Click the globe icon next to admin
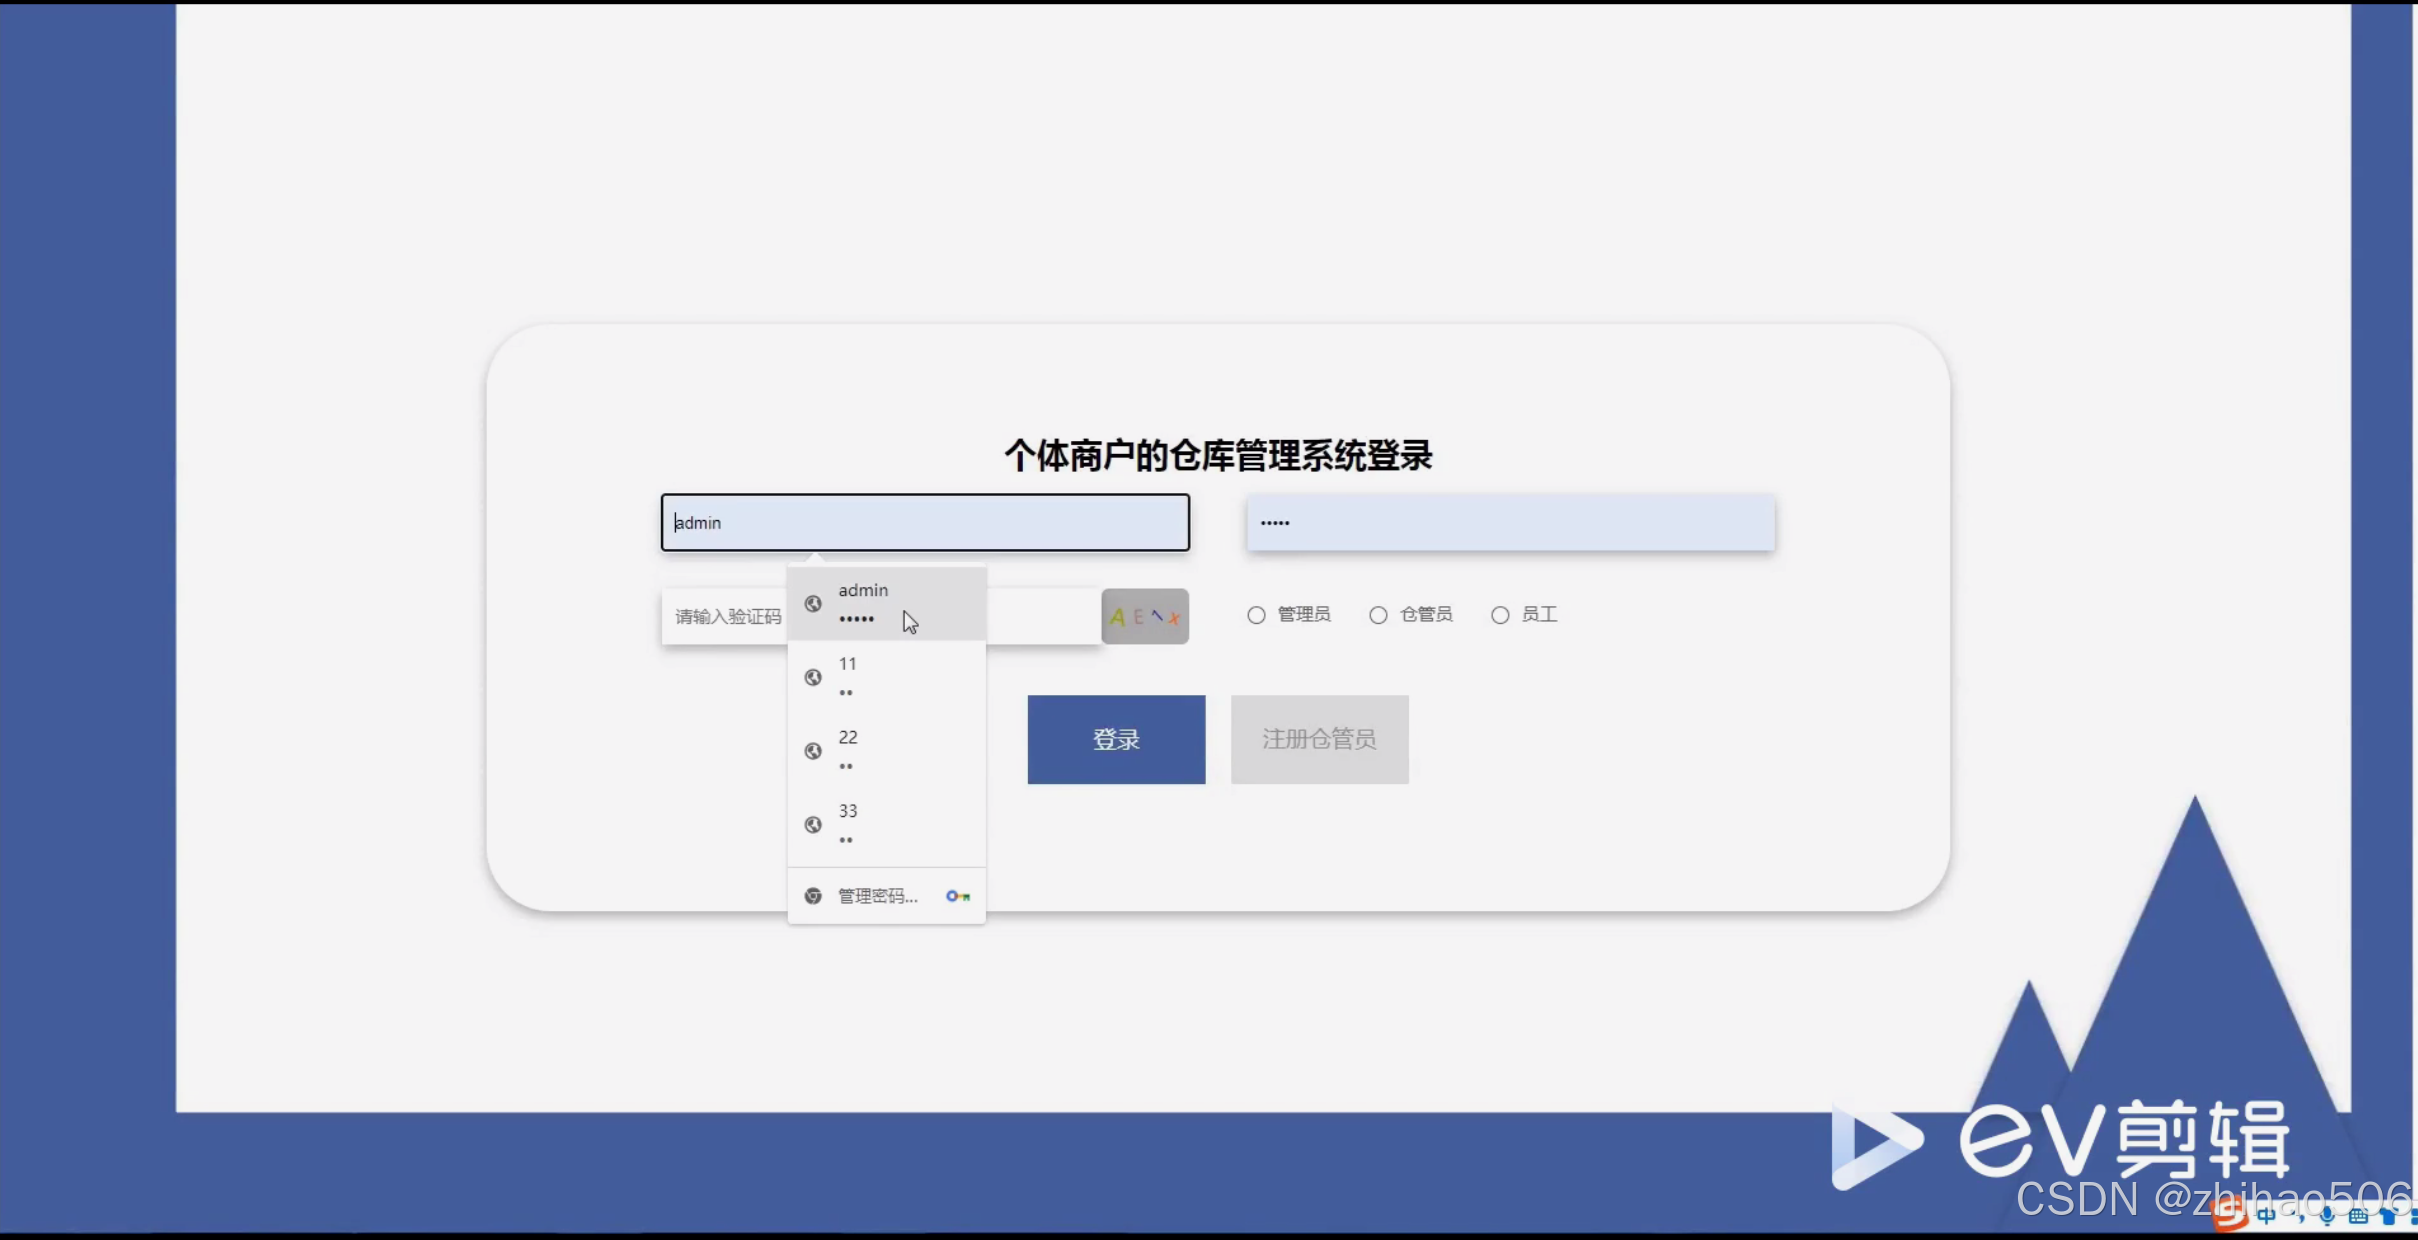This screenshot has height=1240, width=2418. pyautogui.click(x=813, y=604)
